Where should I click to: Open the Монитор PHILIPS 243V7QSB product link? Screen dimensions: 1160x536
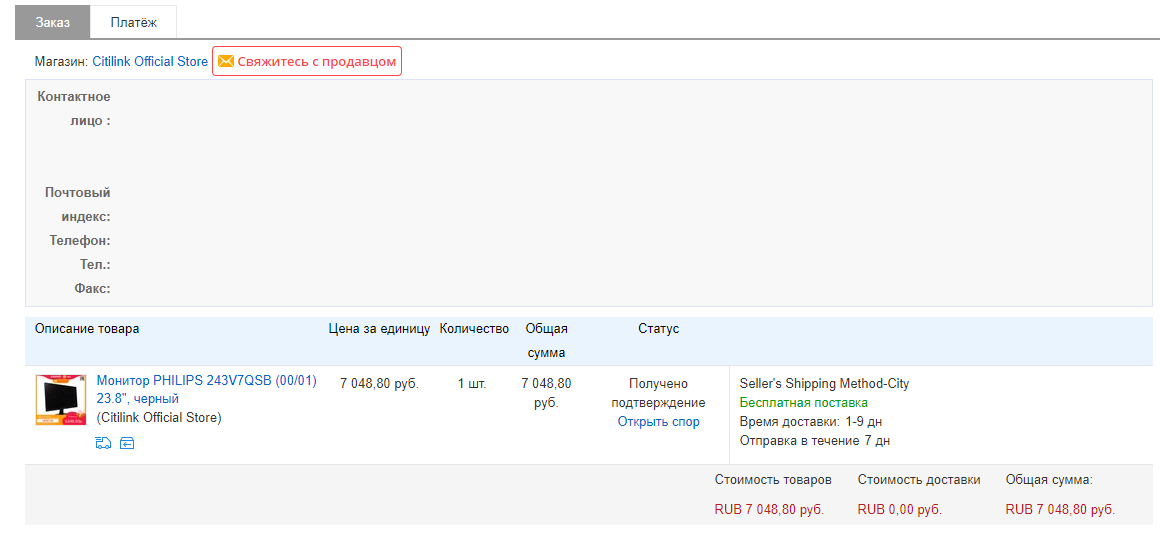(x=206, y=390)
